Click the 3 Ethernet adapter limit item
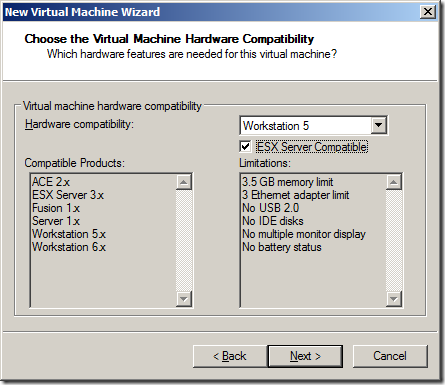 [x=295, y=195]
